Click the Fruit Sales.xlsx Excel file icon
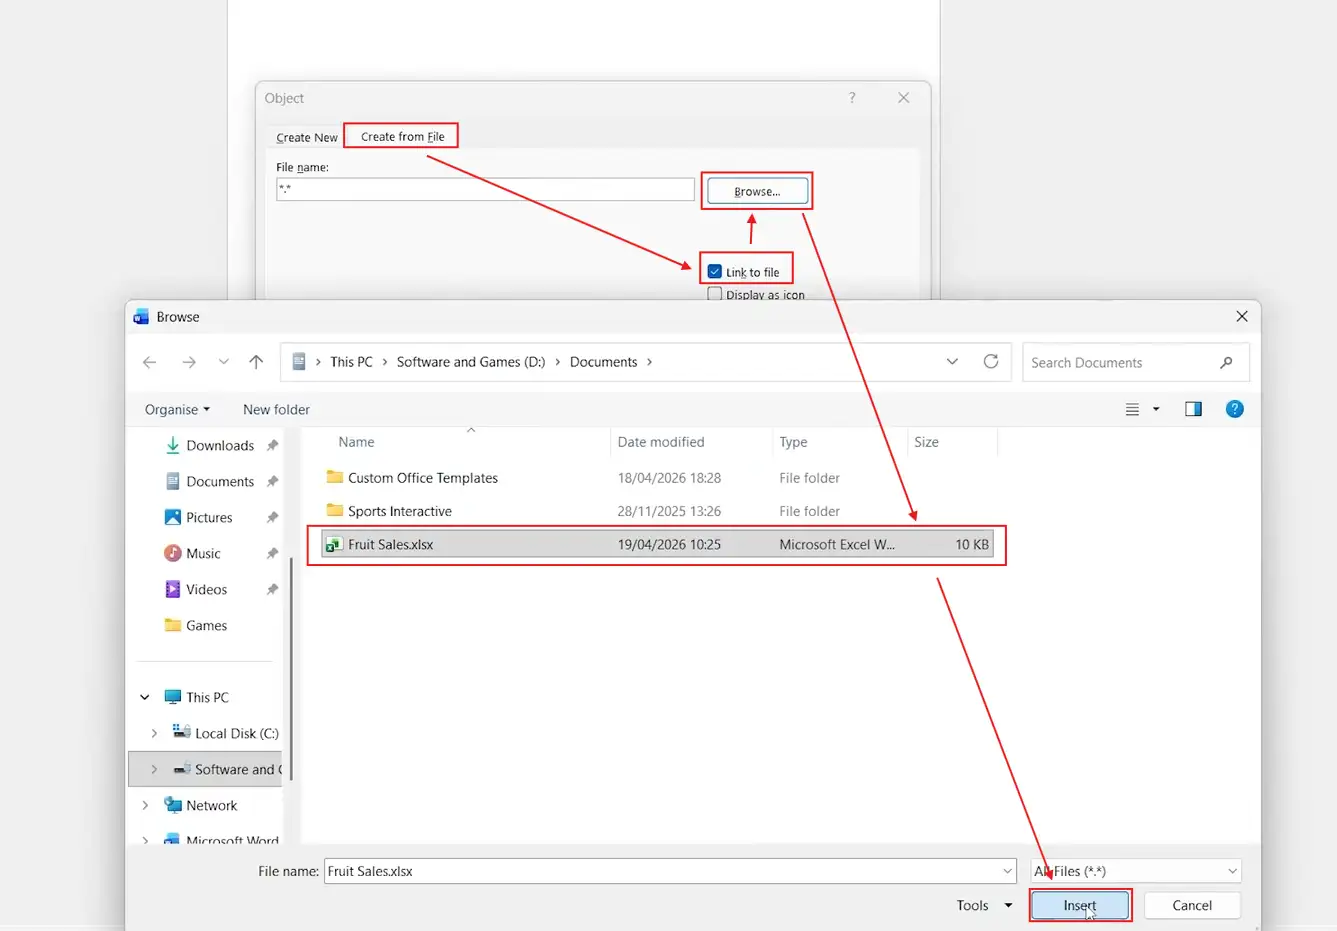Viewport: 1337px width, 931px height. (334, 544)
